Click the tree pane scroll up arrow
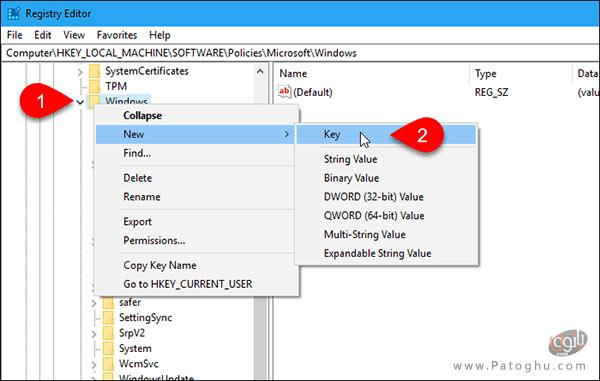This screenshot has width=600, height=381. pyautogui.click(x=260, y=71)
